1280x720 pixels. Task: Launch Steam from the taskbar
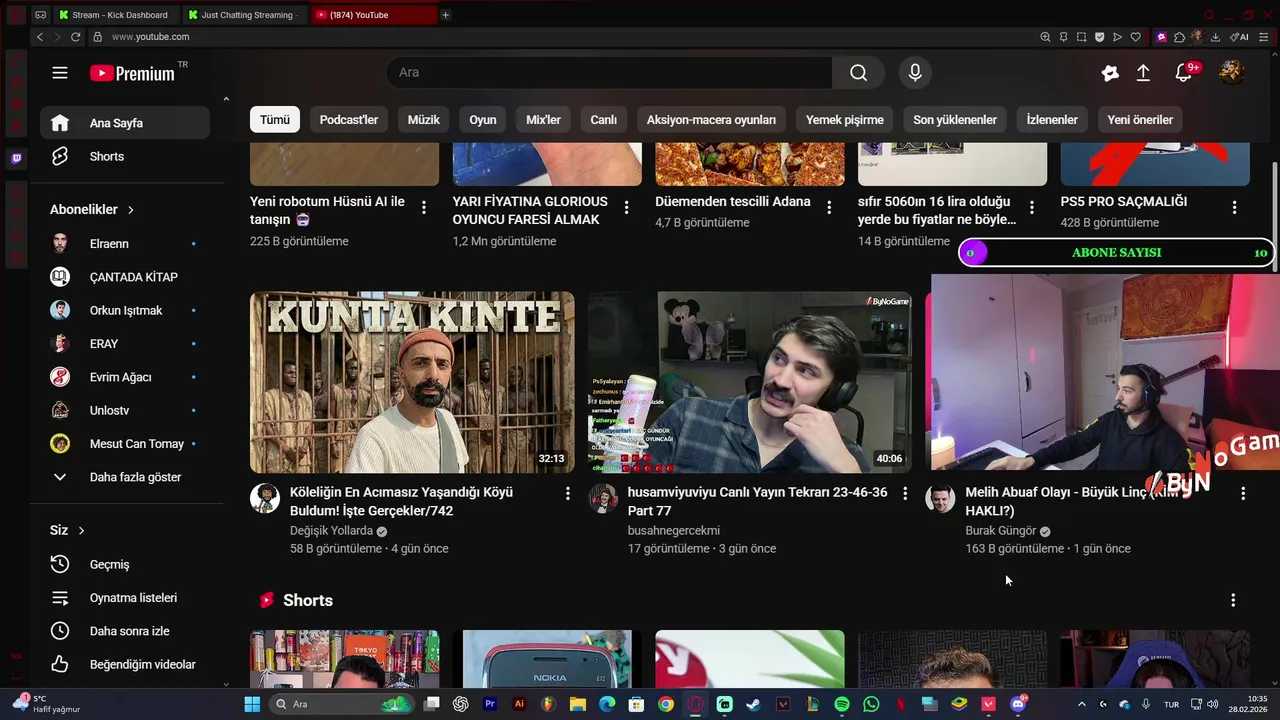[754, 704]
